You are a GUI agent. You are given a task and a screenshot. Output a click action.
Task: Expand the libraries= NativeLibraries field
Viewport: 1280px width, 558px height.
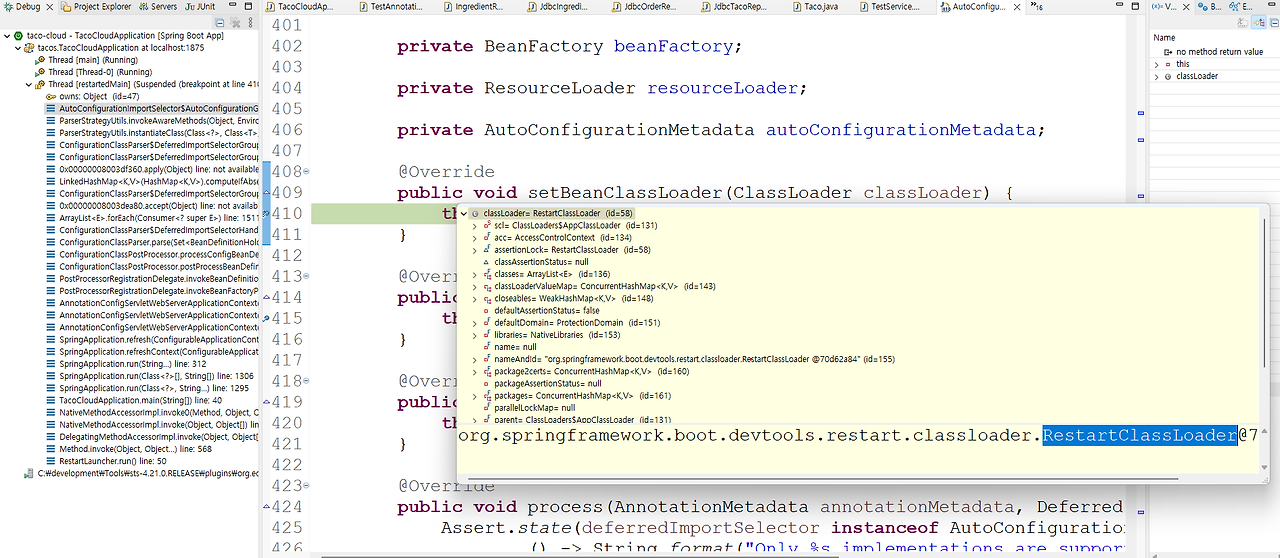(x=475, y=334)
